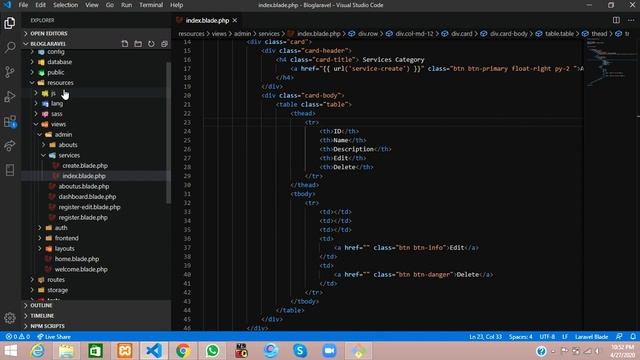Open the File menu

pyautogui.click(x=23, y=5)
